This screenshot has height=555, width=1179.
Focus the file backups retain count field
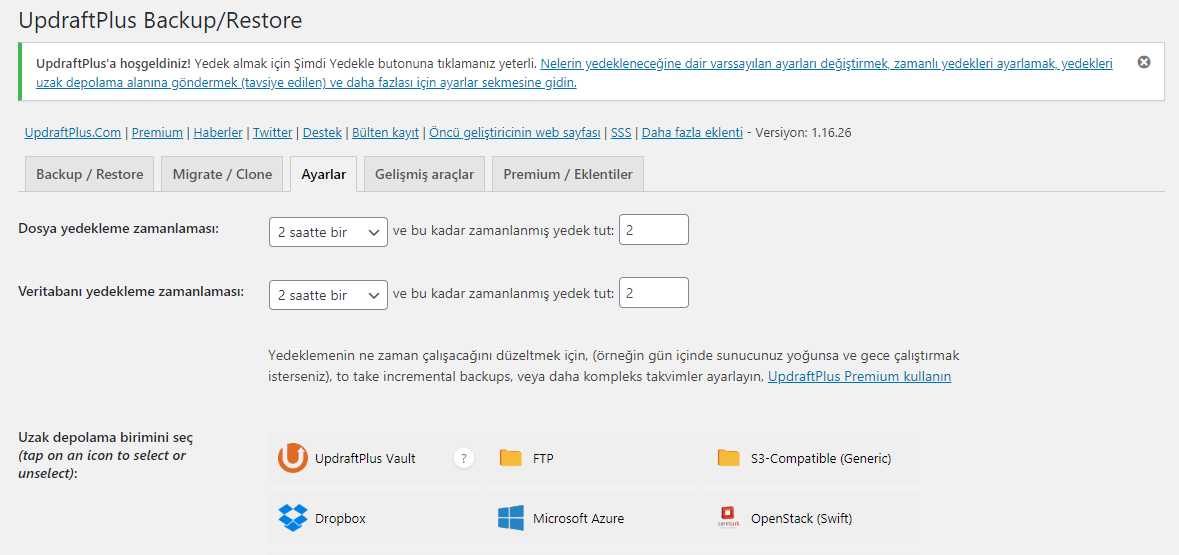653,229
